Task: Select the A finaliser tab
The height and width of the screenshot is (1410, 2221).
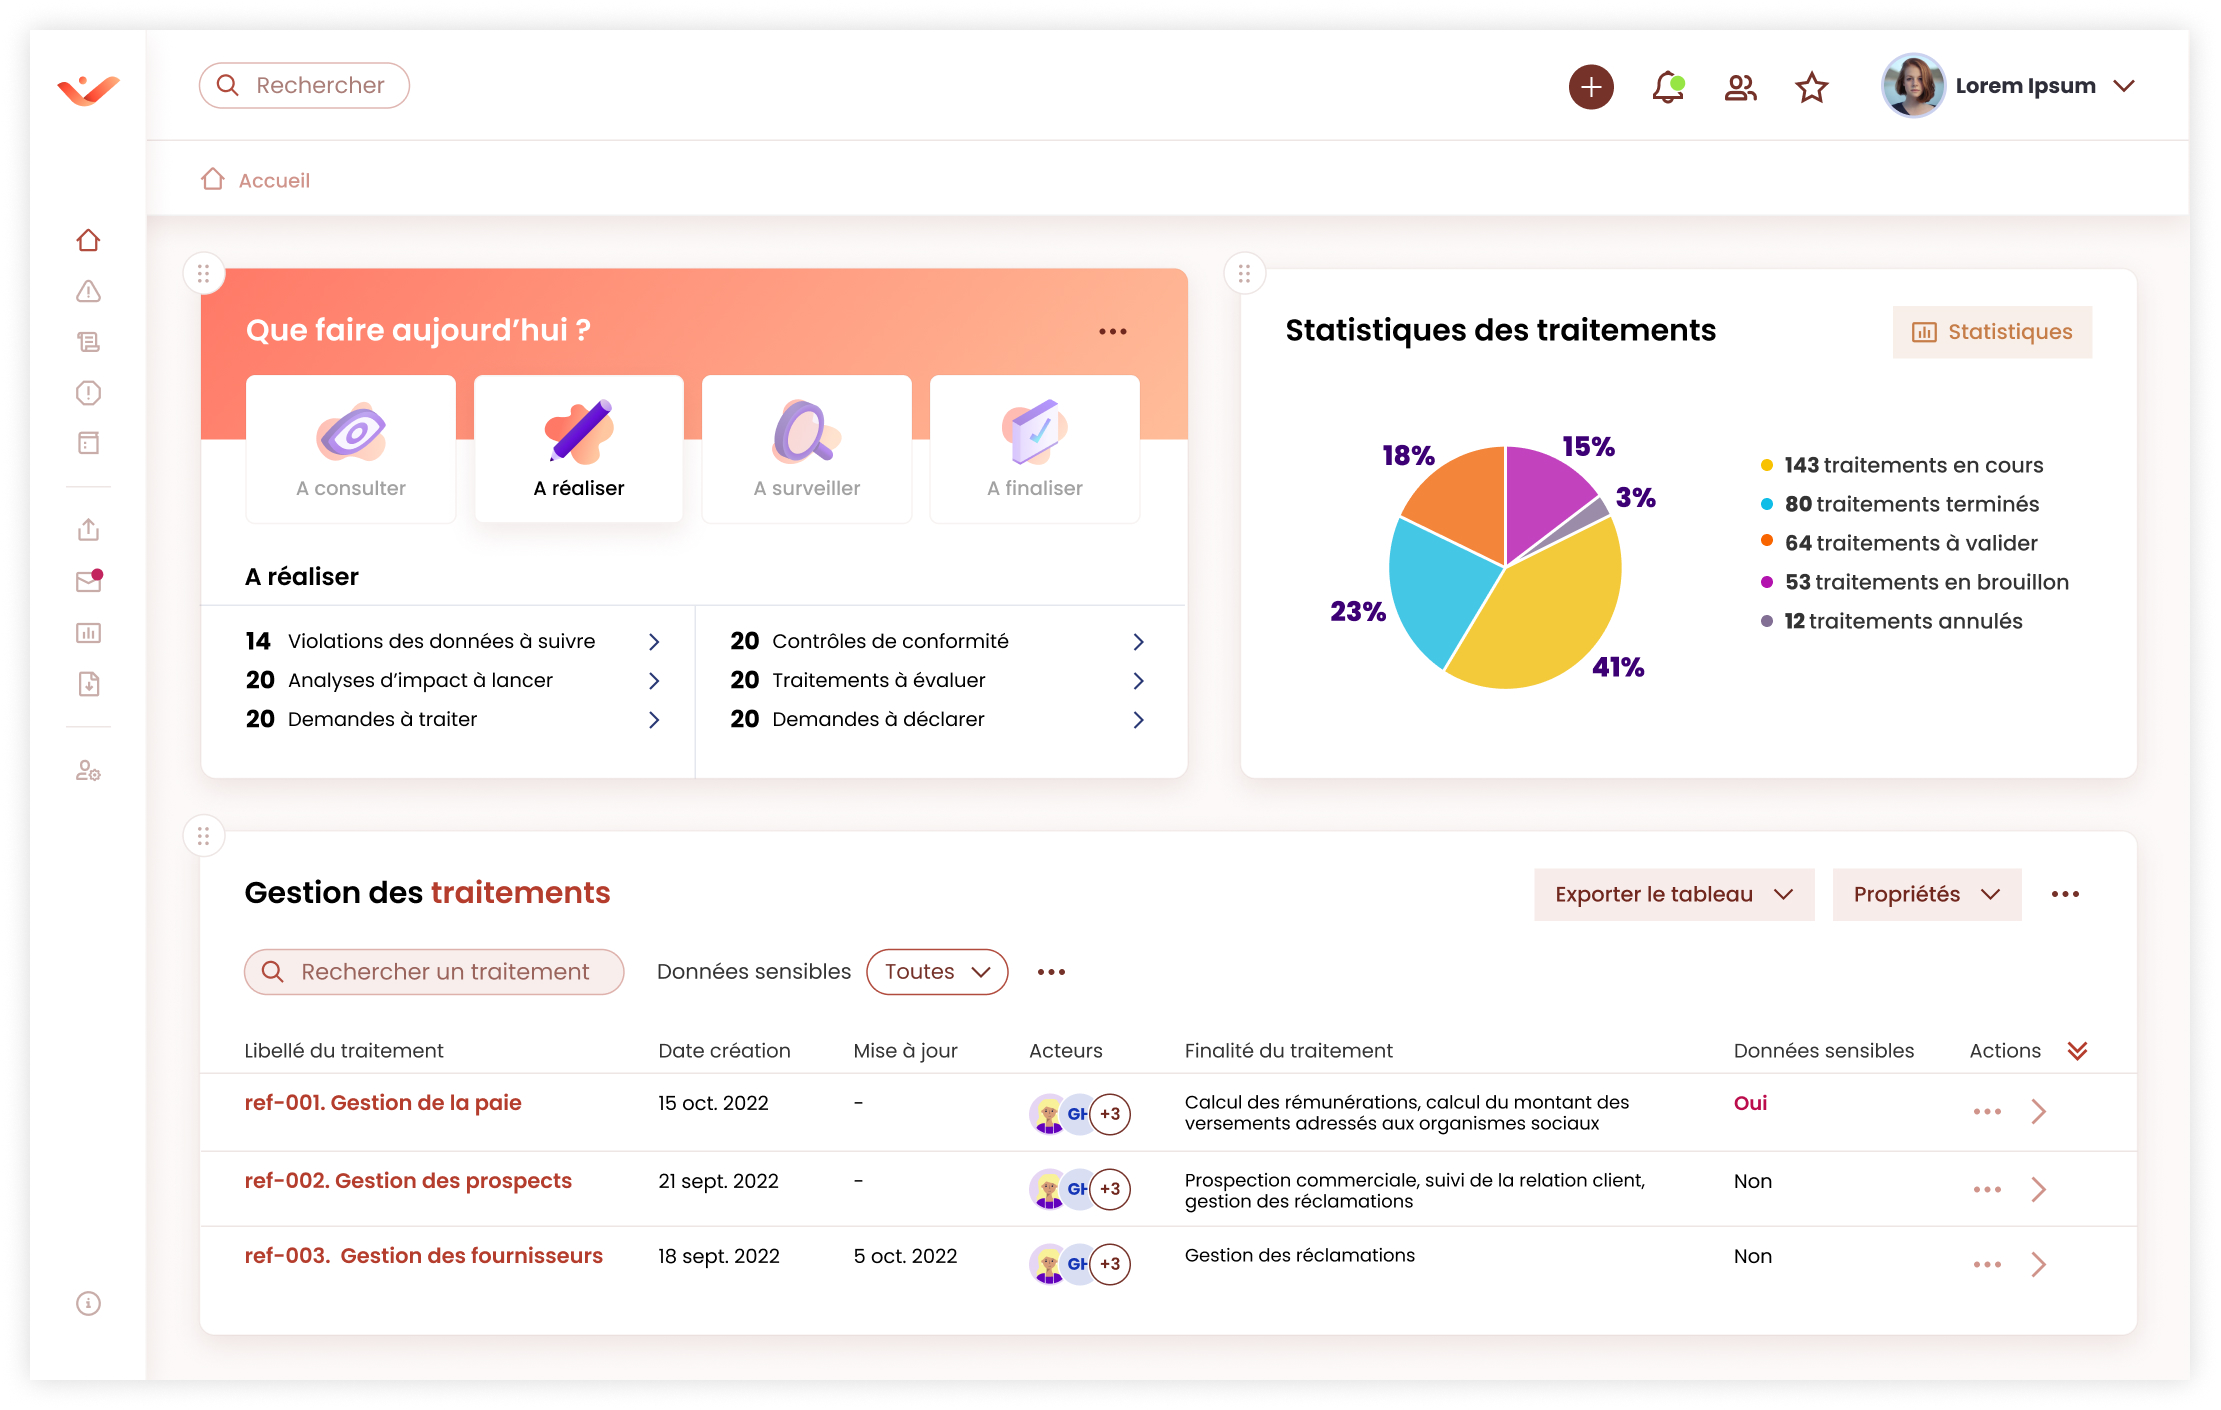Action: tap(1035, 449)
